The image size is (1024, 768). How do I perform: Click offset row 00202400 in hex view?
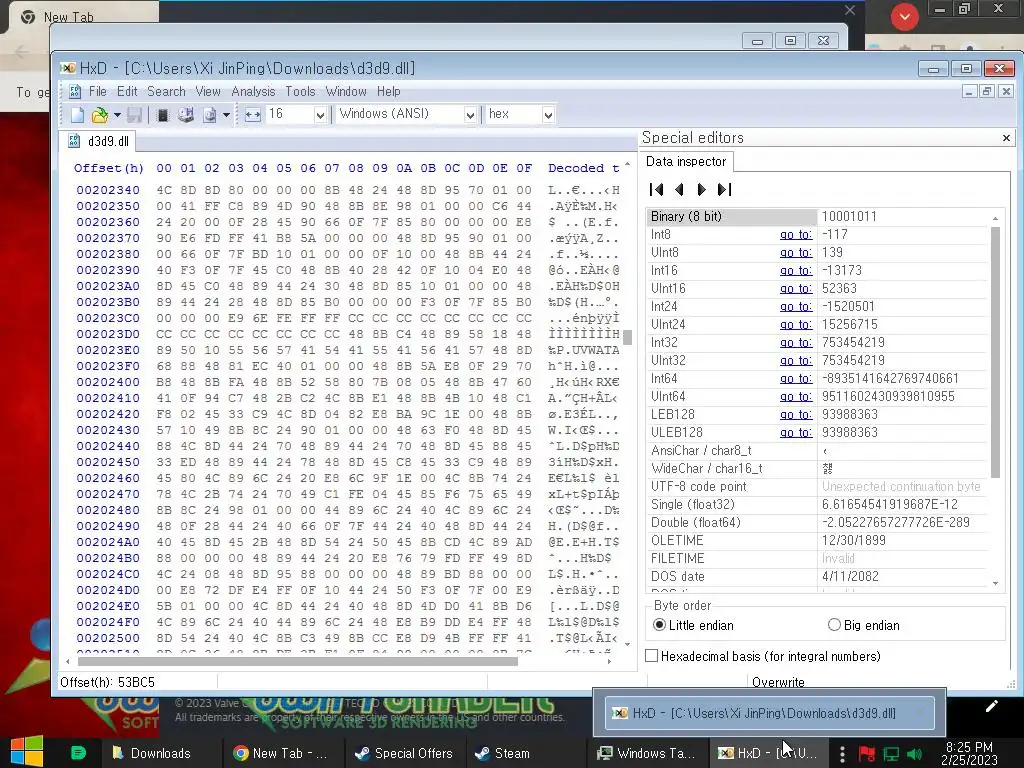click(108, 382)
